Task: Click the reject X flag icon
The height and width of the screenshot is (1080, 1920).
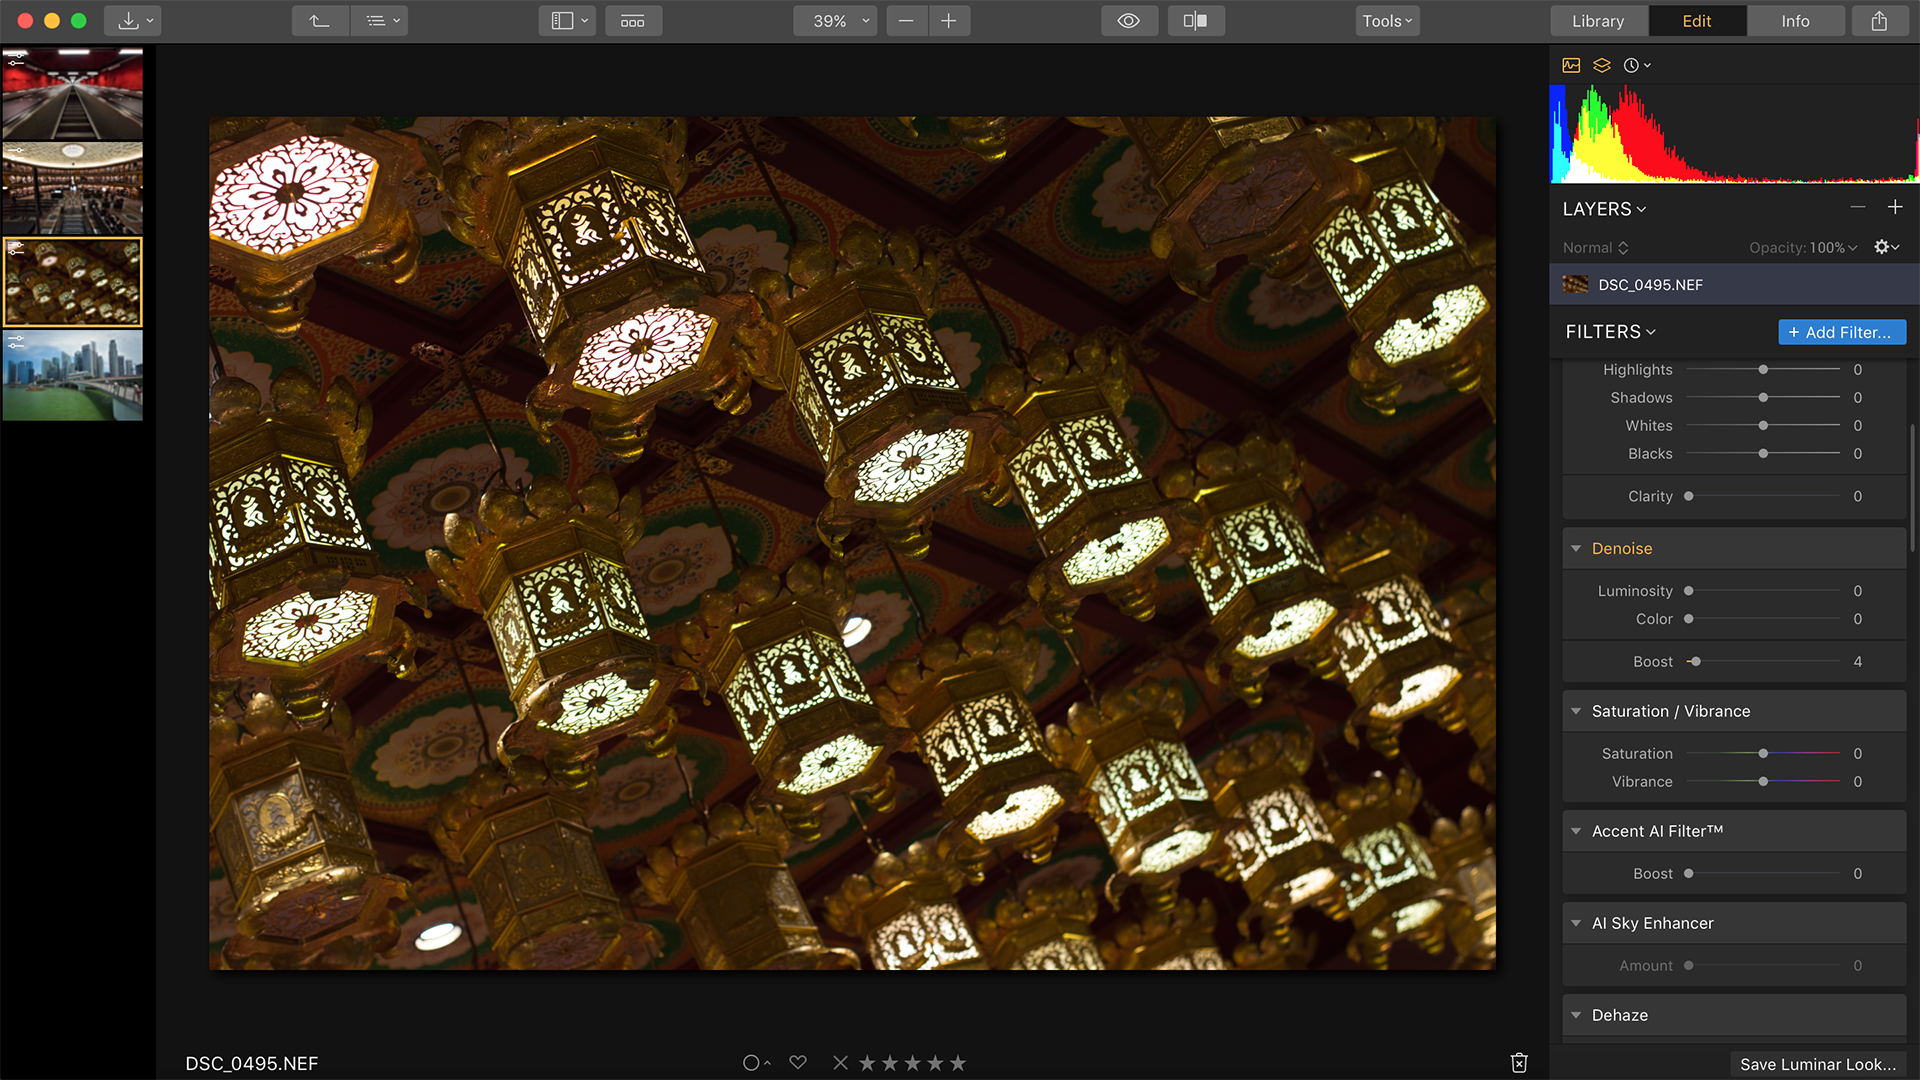Action: (840, 1063)
